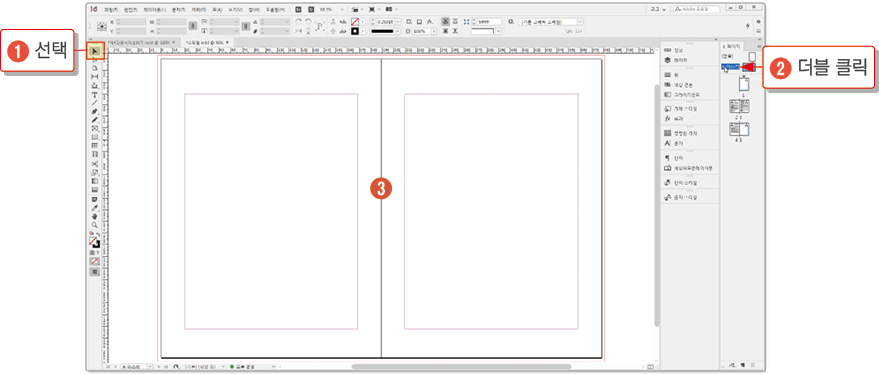Open the Layout menu

point(155,10)
